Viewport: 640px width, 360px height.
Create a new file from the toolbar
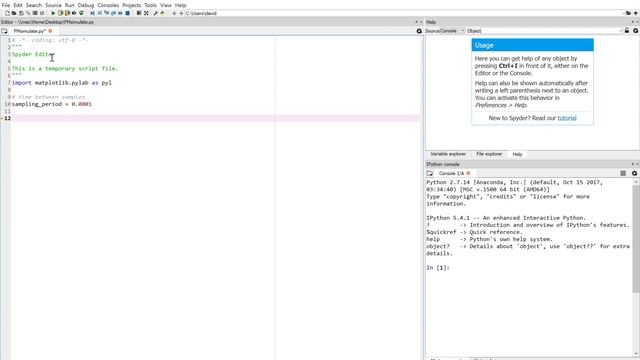[7, 13]
